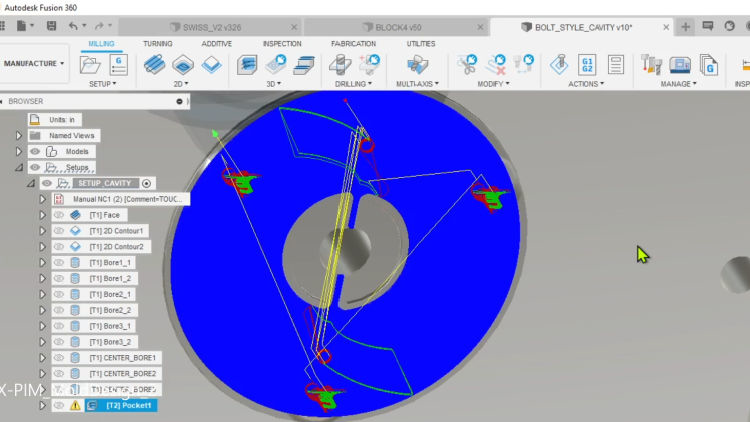
Task: Select the 2D Adaptive Clearing tool
Action: (154, 65)
